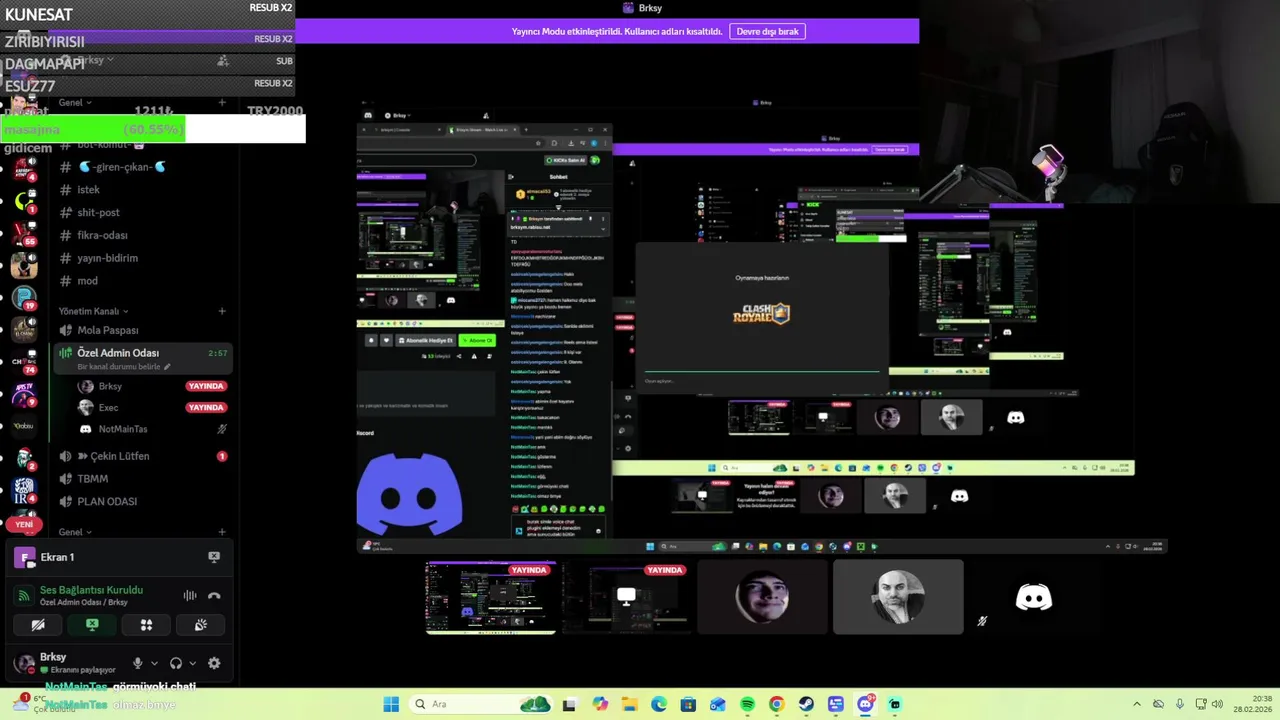Click Brksy's YAYINDA live badge

pyautogui.click(x=206, y=386)
